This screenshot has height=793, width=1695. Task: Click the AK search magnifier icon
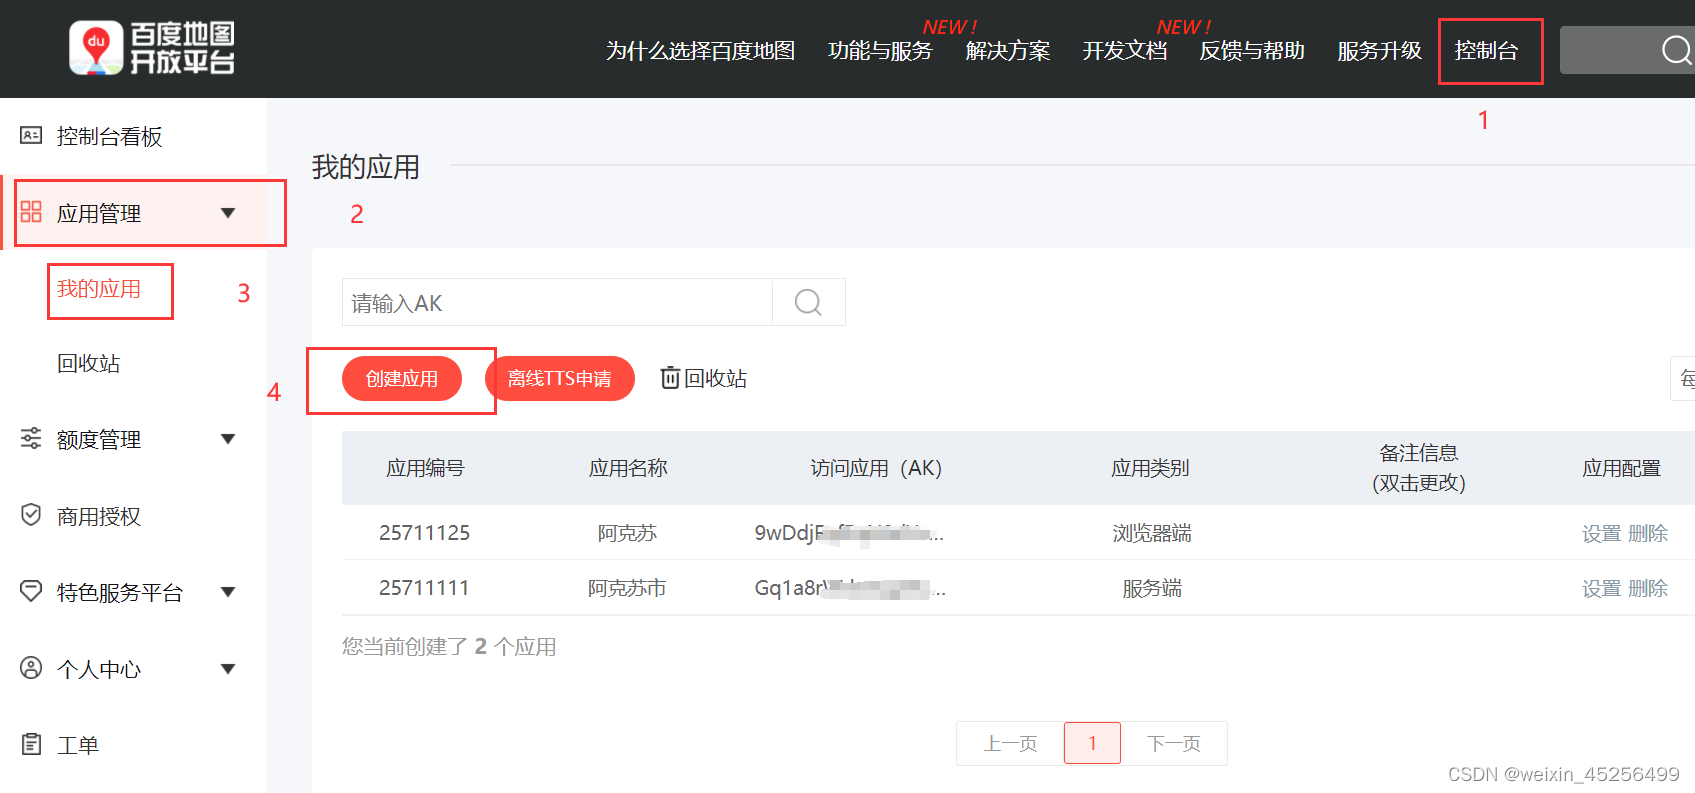808,302
